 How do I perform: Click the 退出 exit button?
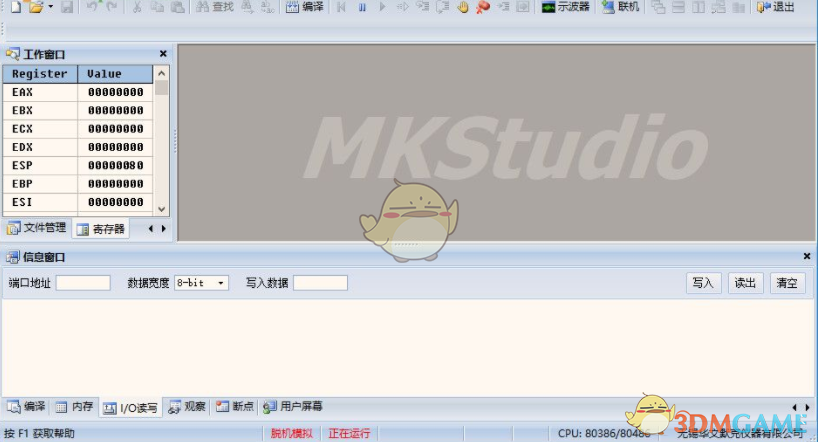click(776, 7)
